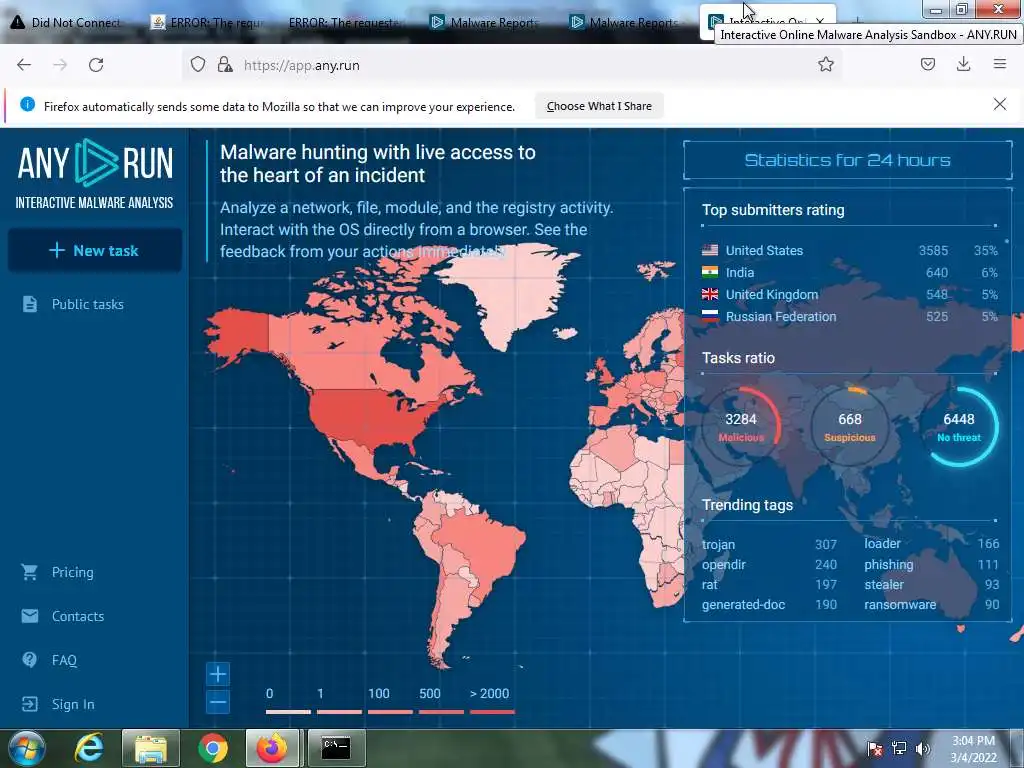This screenshot has height=768, width=1024.
Task: Open the command prompt taskbar window
Action: tap(336, 748)
